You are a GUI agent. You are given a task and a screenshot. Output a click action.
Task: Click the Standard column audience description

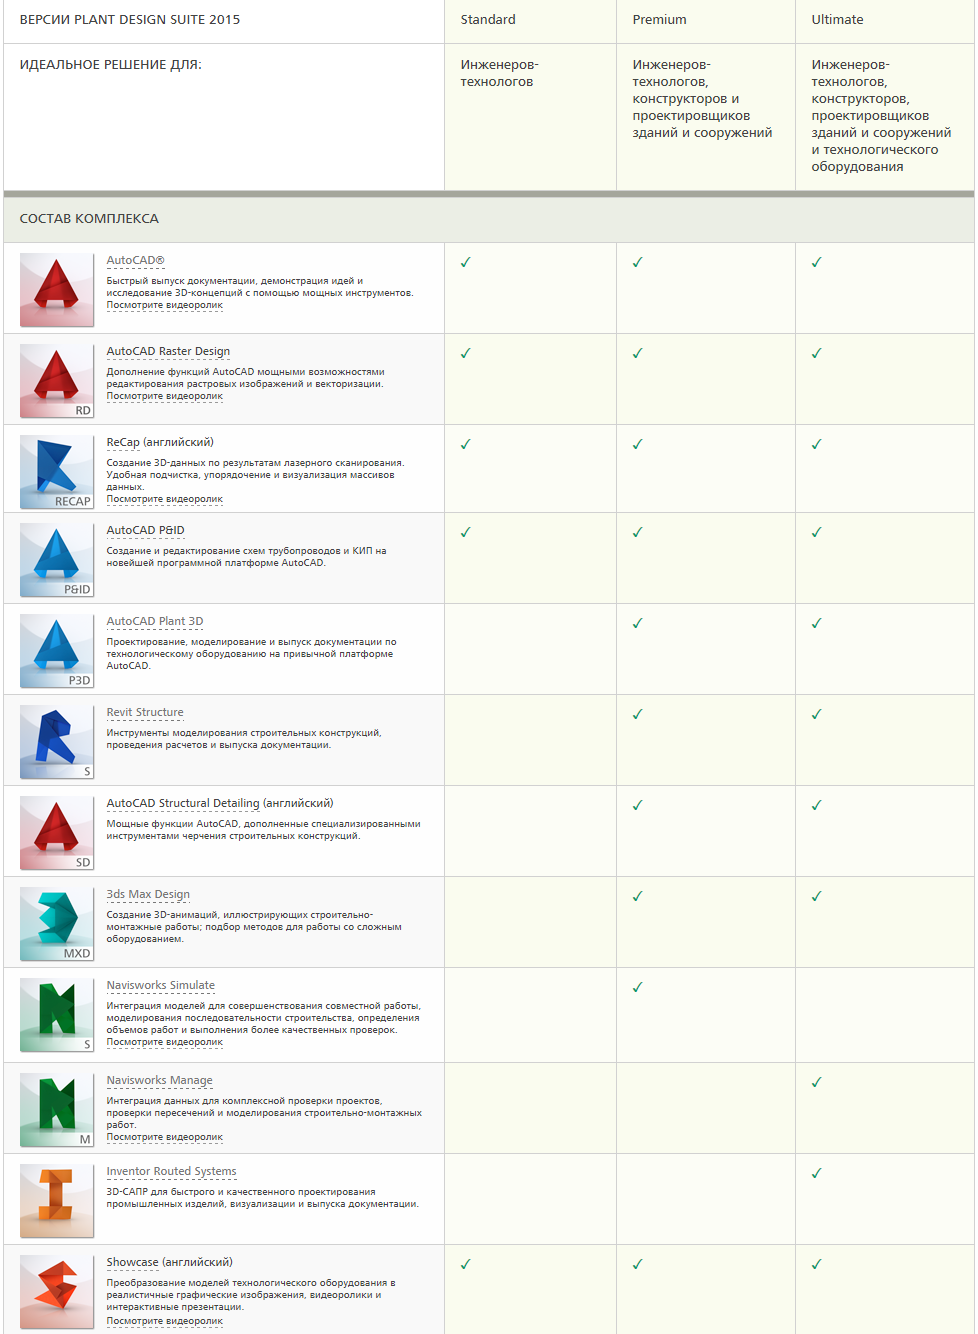point(500,73)
